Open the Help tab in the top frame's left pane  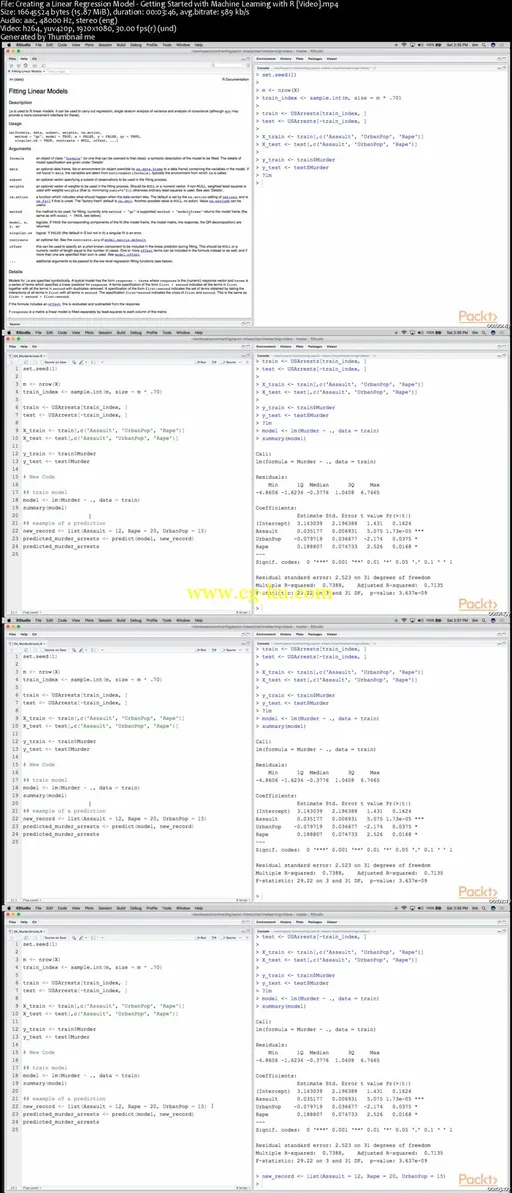coord(23,58)
